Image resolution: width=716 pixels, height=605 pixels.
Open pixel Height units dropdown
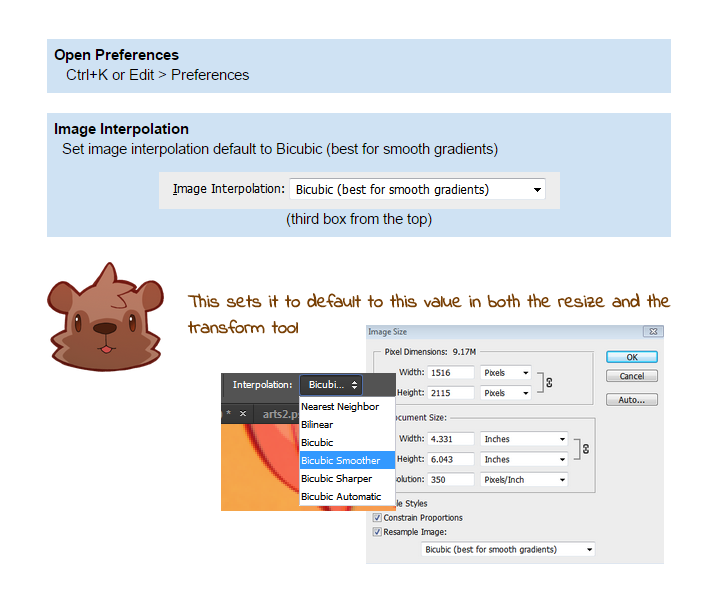[506, 393]
